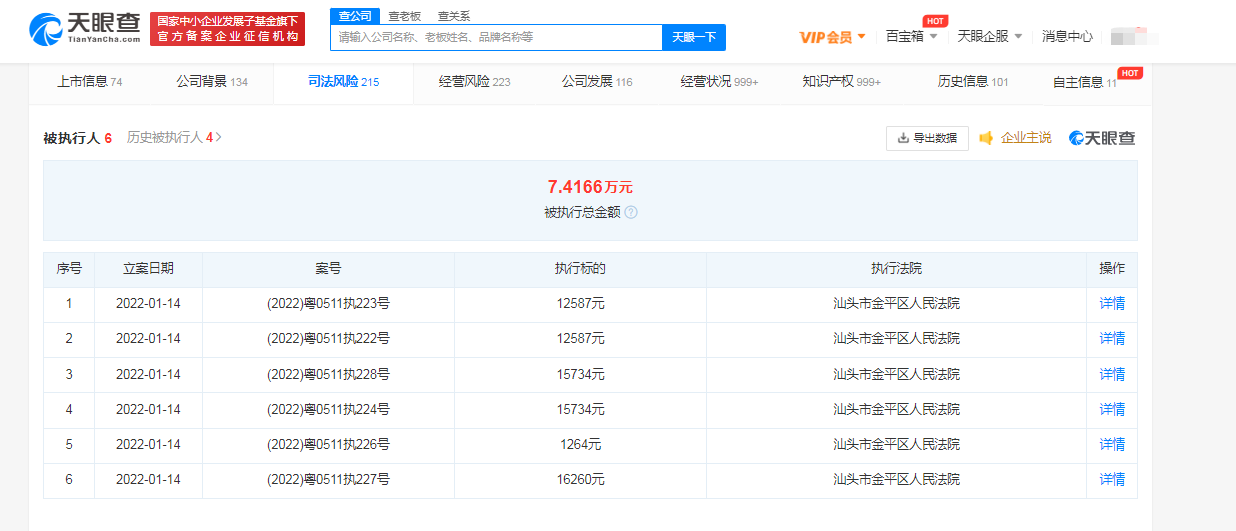Open the 历史信息 tab
Screen dimensions: 1236x531
click(x=973, y=82)
